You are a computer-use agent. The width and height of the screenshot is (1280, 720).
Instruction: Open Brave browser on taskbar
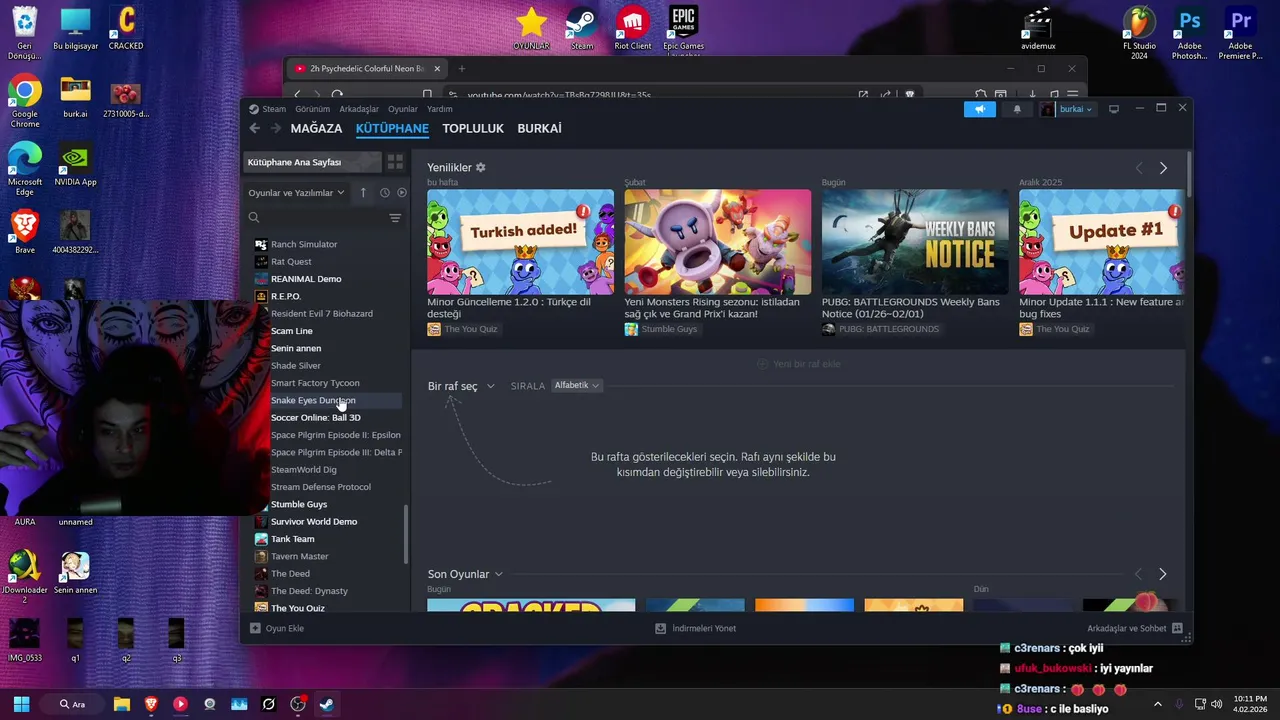coord(151,704)
